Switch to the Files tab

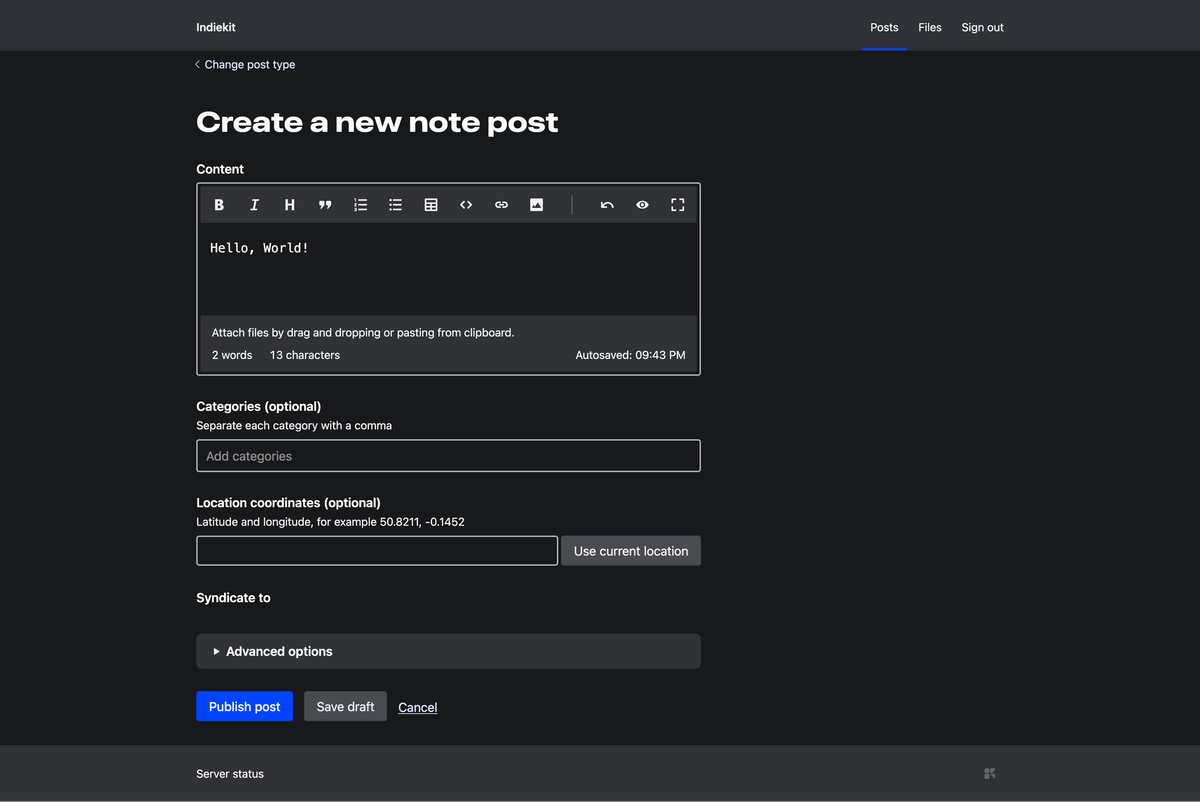point(929,27)
